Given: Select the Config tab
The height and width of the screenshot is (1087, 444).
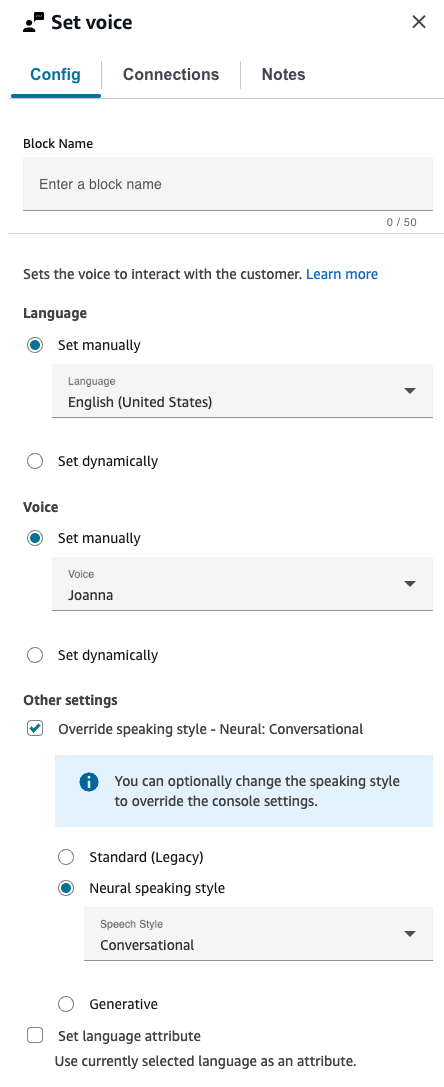Looking at the screenshot, I should coord(56,75).
